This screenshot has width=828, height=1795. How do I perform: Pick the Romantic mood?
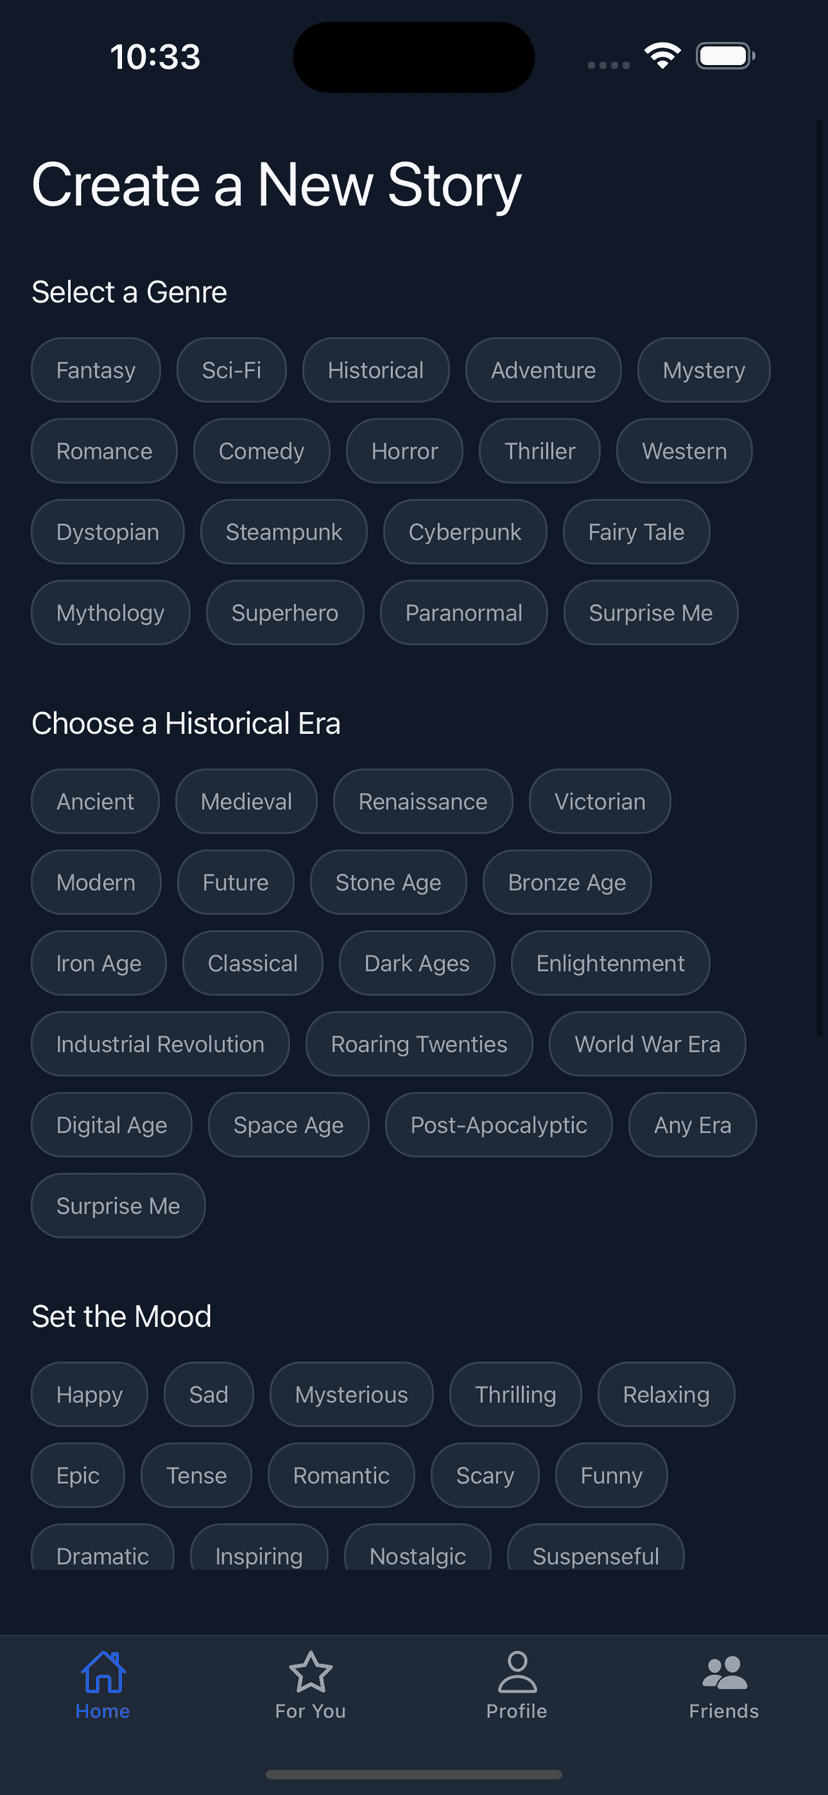coord(341,1475)
